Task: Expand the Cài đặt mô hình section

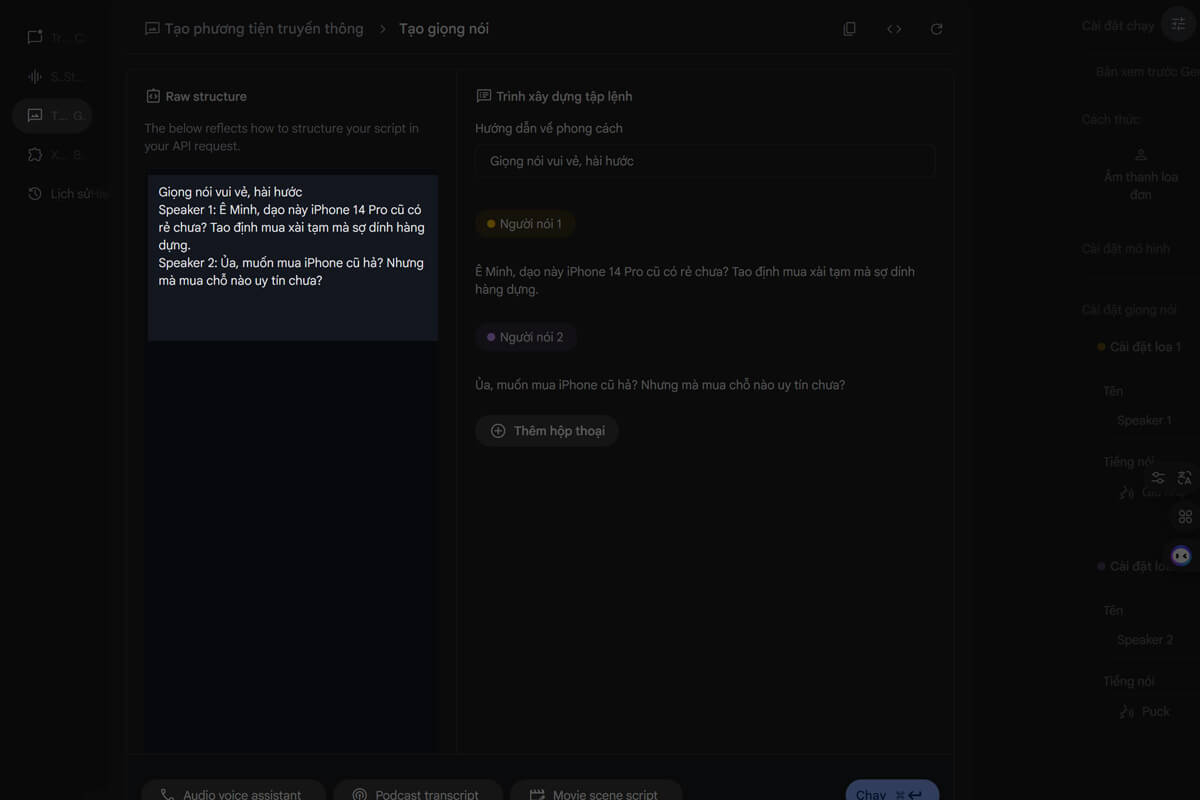Action: 1125,248
